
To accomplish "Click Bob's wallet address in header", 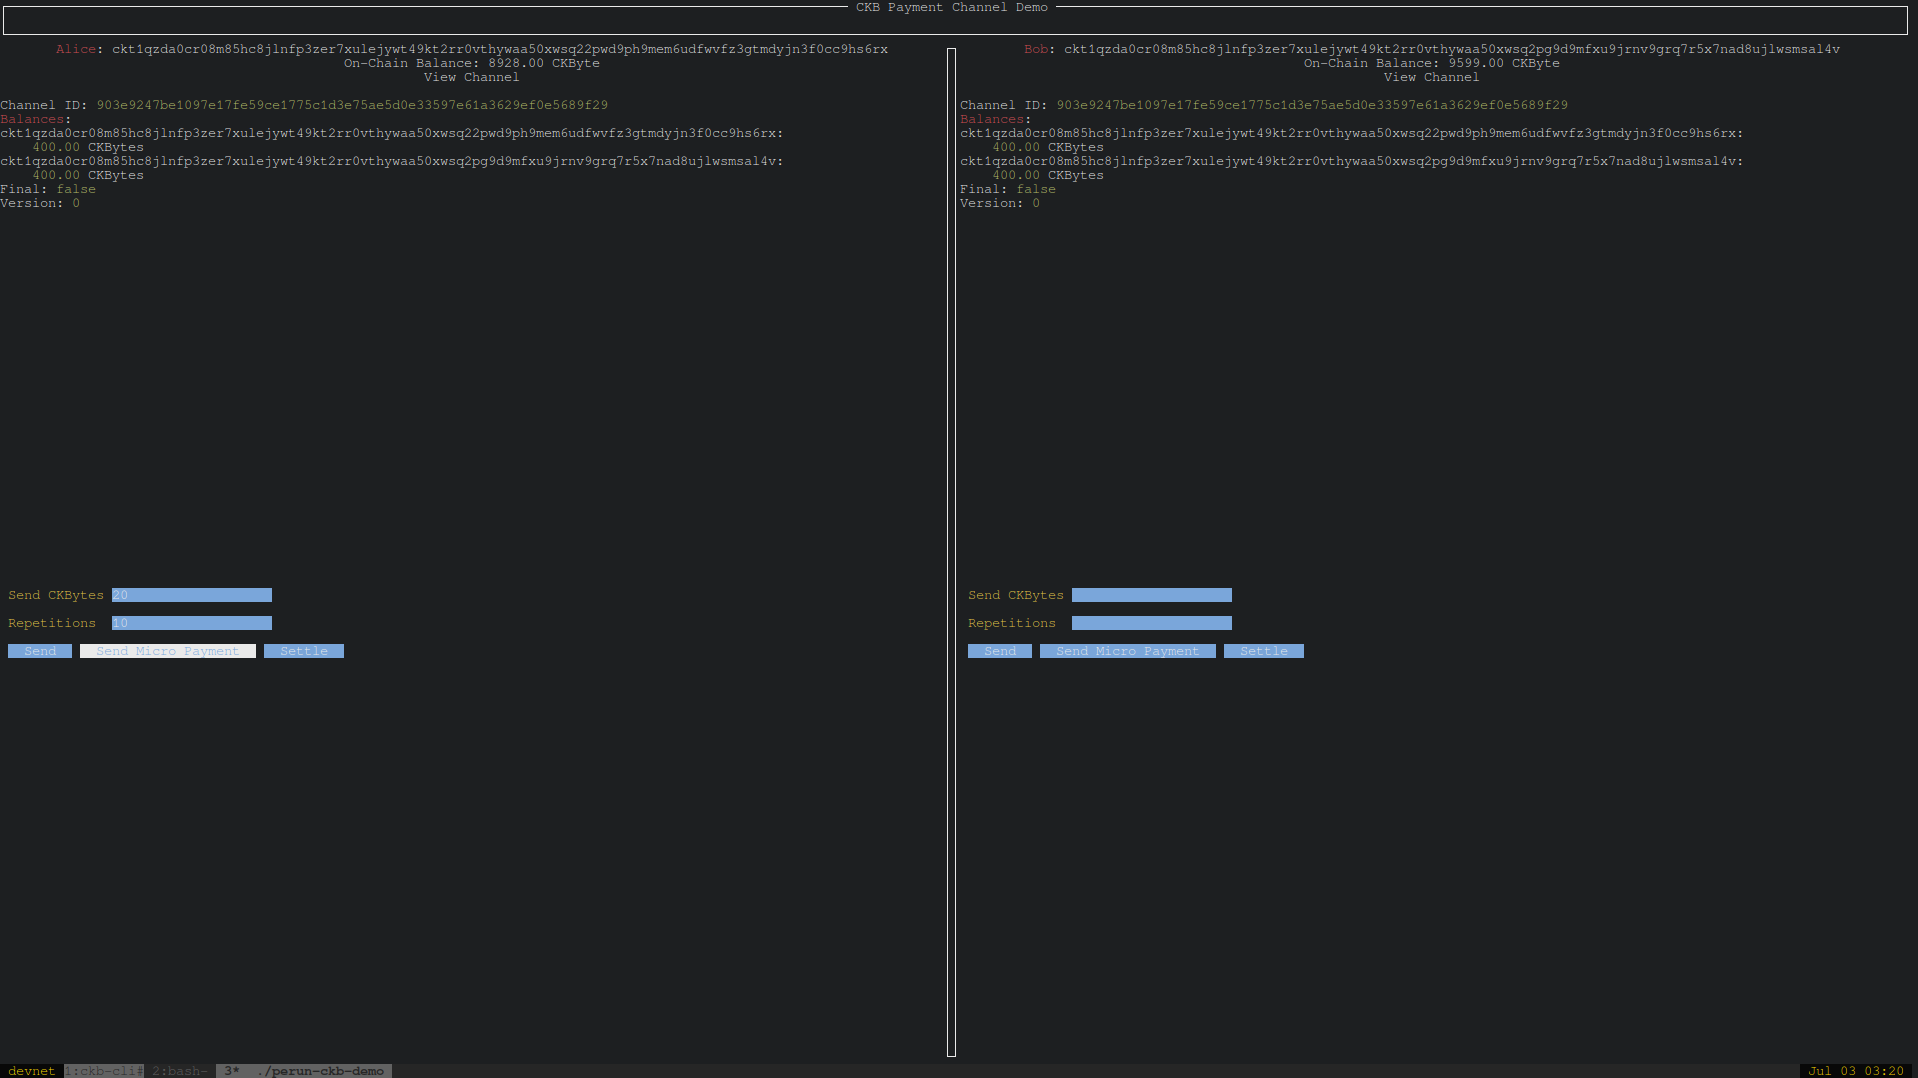I will tap(1452, 49).
